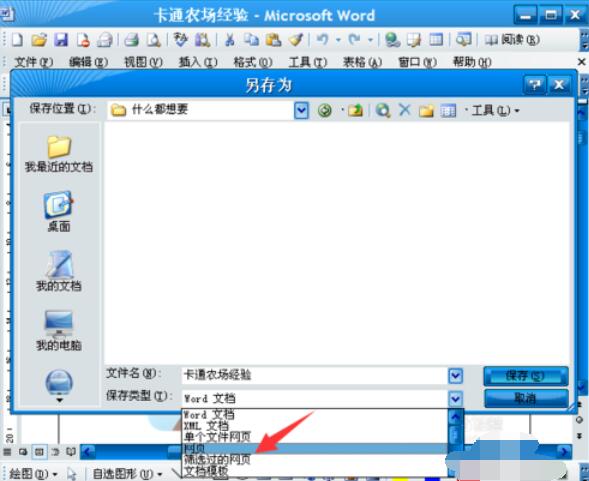Image resolution: width=589 pixels, height=481 pixels.
Task: Click the Cut scissors icon
Action: click(x=230, y=39)
